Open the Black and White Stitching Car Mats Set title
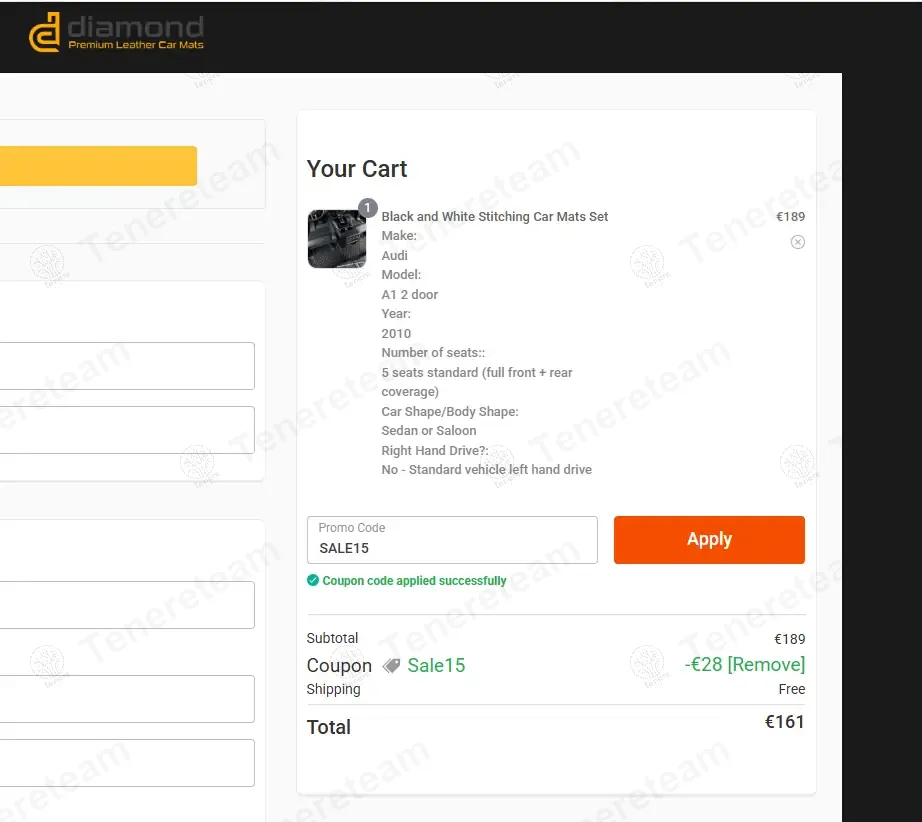The image size is (922, 822). (x=494, y=216)
